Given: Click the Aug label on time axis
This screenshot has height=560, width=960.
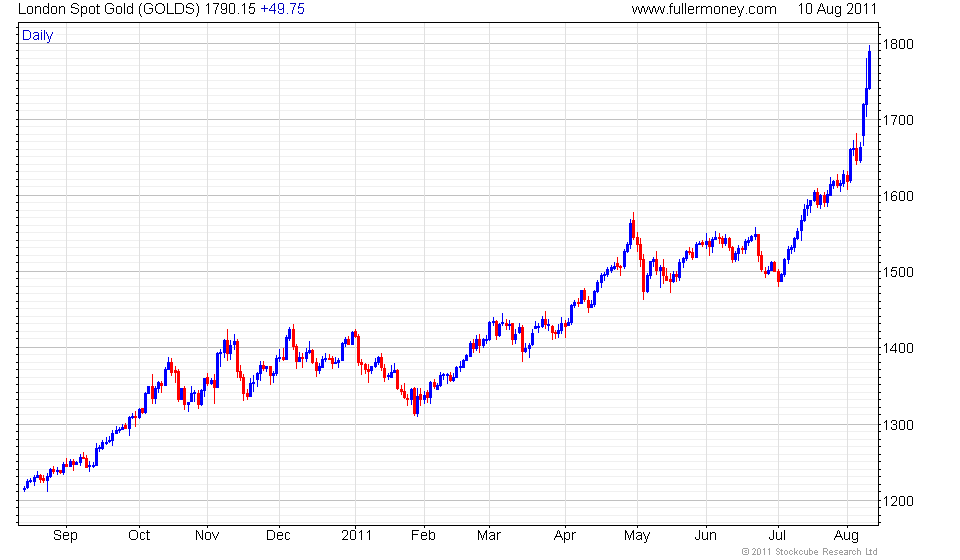Looking at the screenshot, I should pos(848,535).
